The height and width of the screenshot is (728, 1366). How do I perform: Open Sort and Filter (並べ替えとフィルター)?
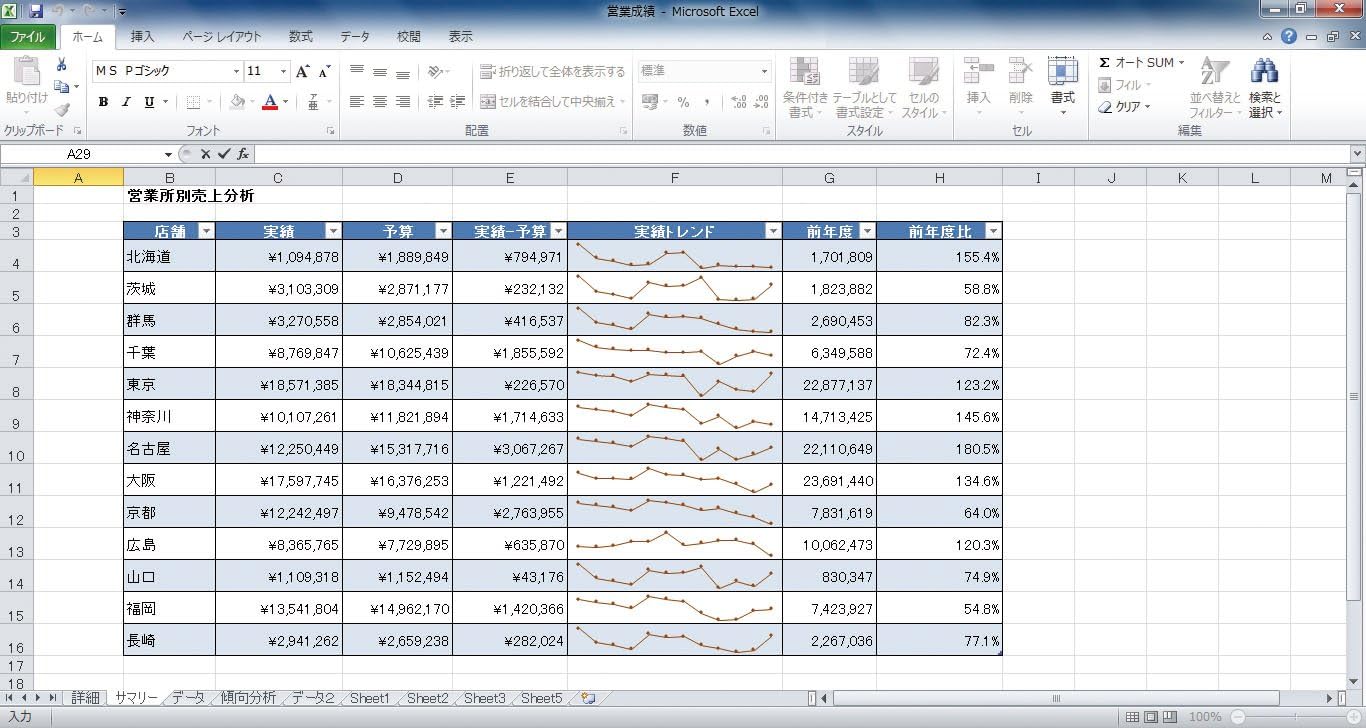(1214, 87)
